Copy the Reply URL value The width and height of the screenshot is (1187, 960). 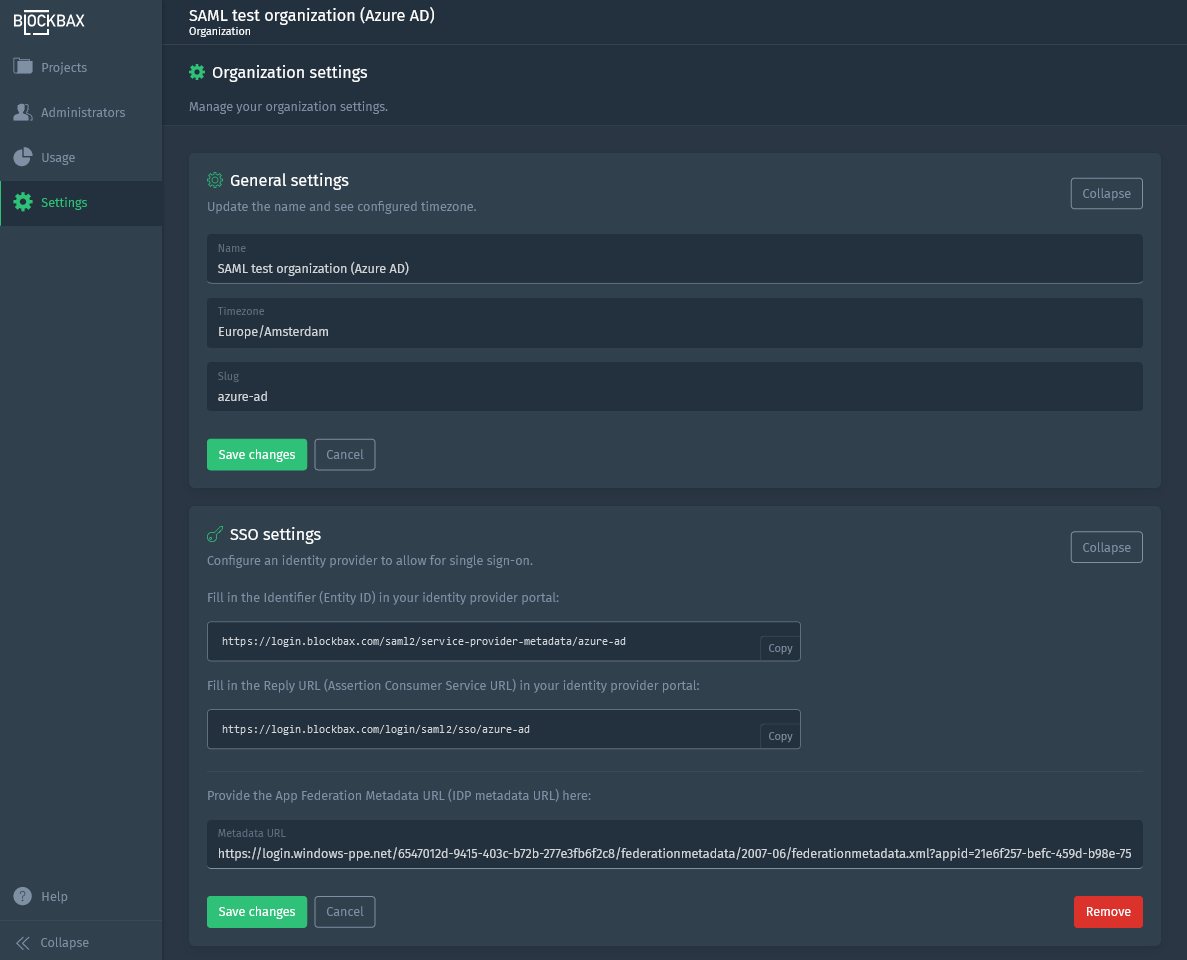780,736
